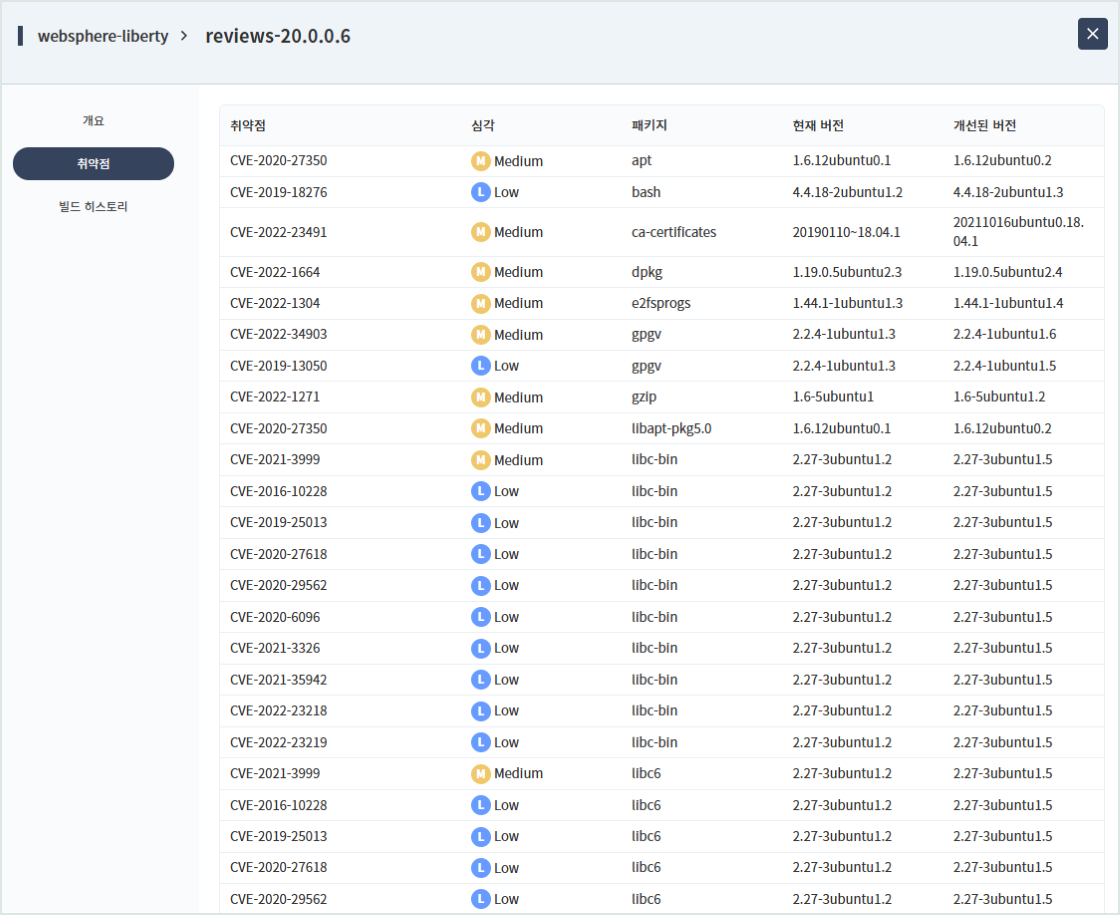Click current version 4.4.18-2ubuntu1.2
The image size is (1120, 915).
pos(847,192)
